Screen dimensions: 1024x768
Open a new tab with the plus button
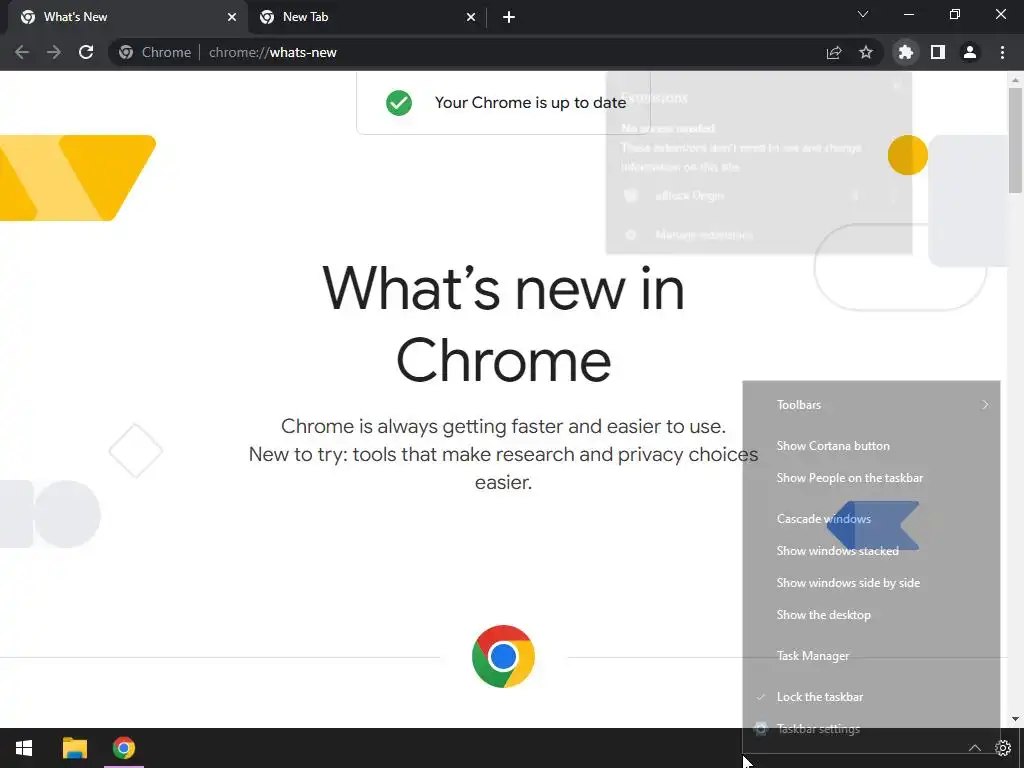click(509, 17)
